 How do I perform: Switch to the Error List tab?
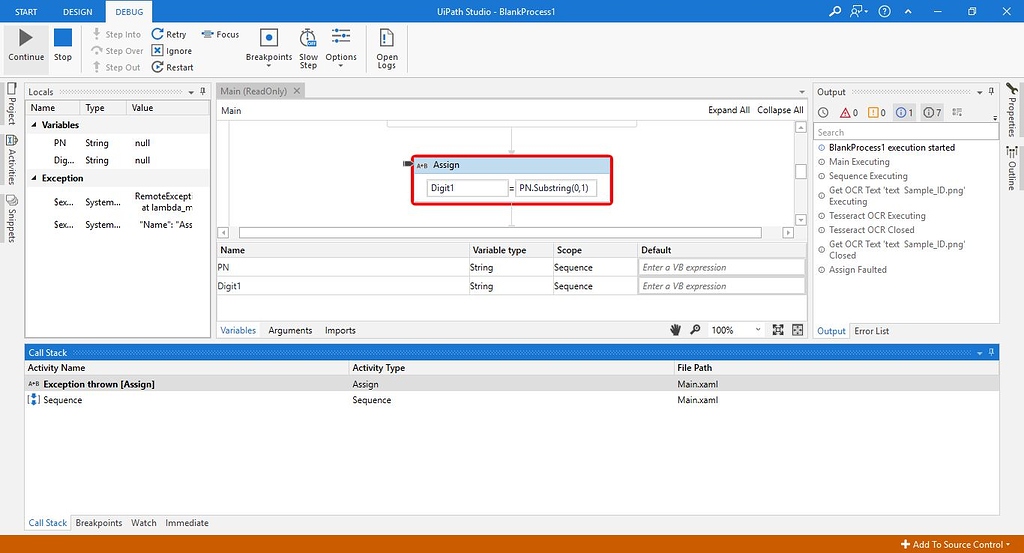click(x=871, y=331)
